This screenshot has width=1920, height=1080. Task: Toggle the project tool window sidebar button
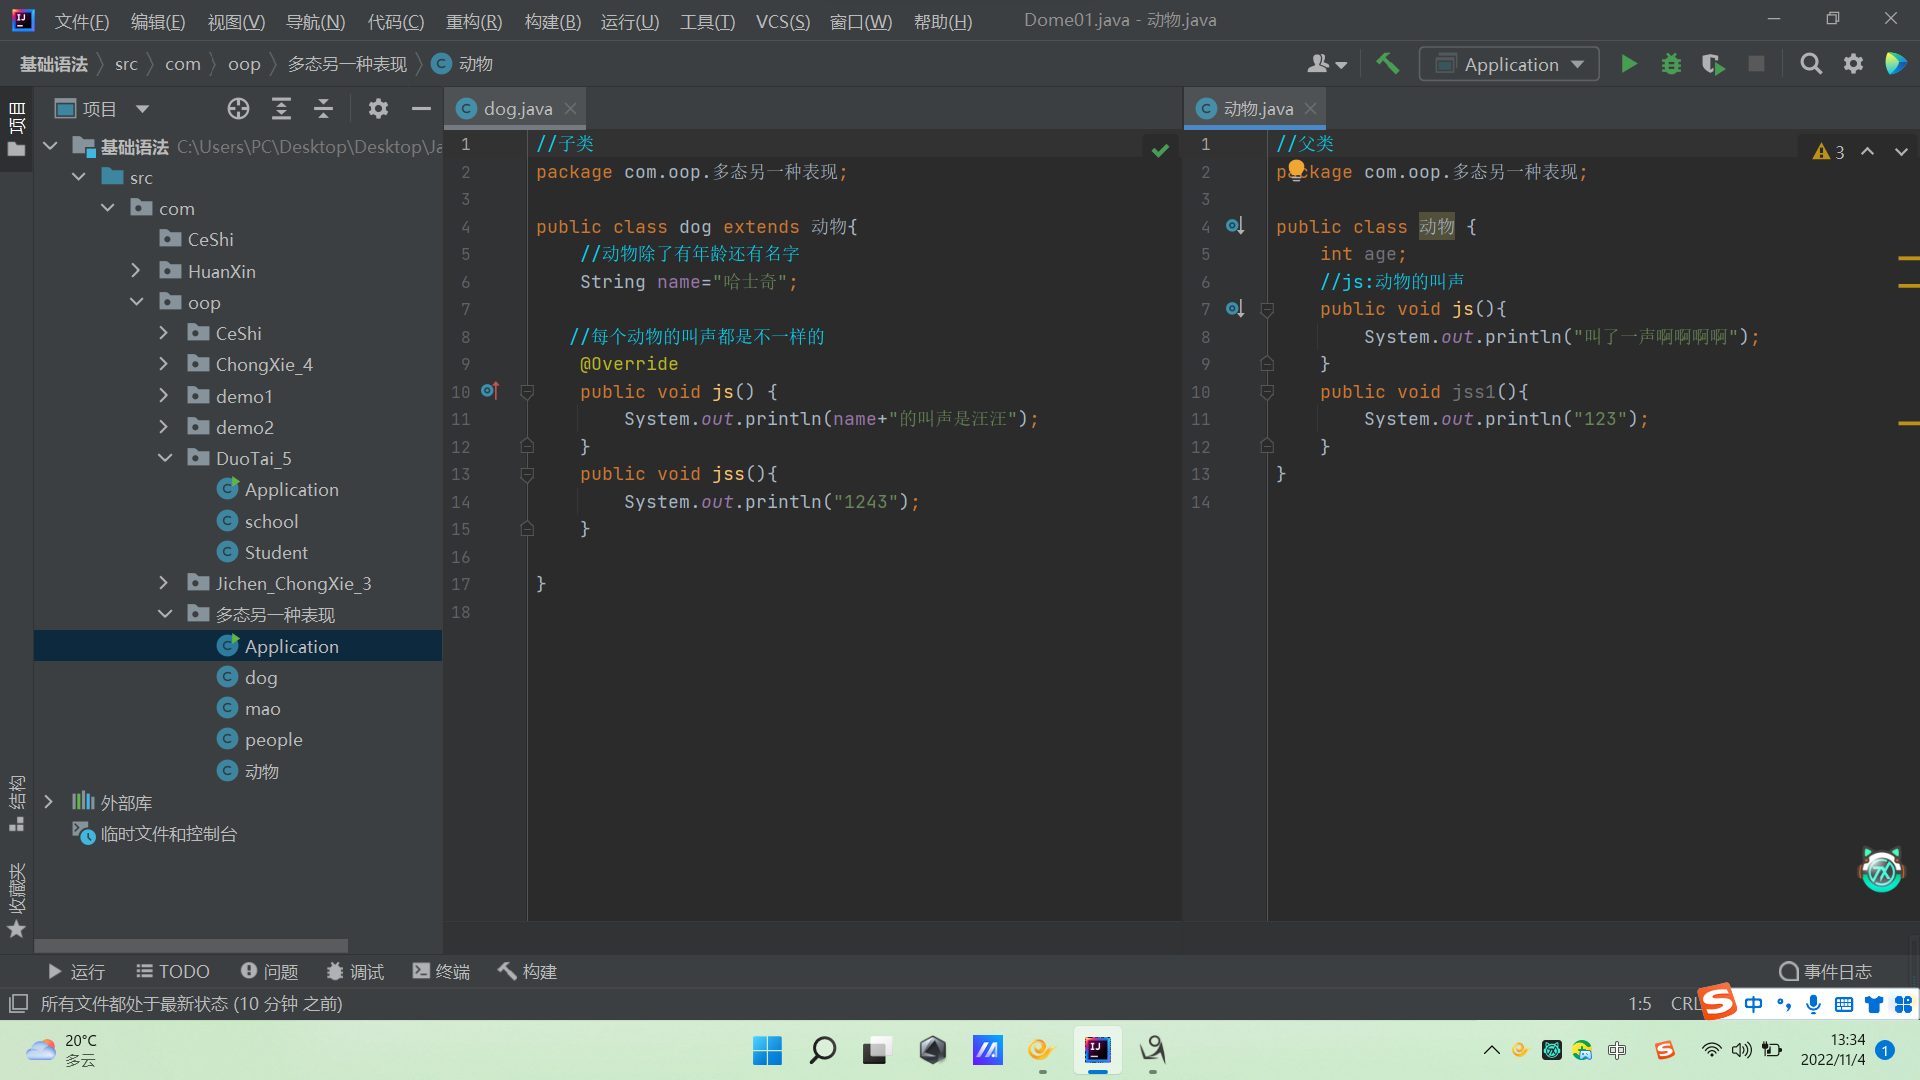point(16,128)
